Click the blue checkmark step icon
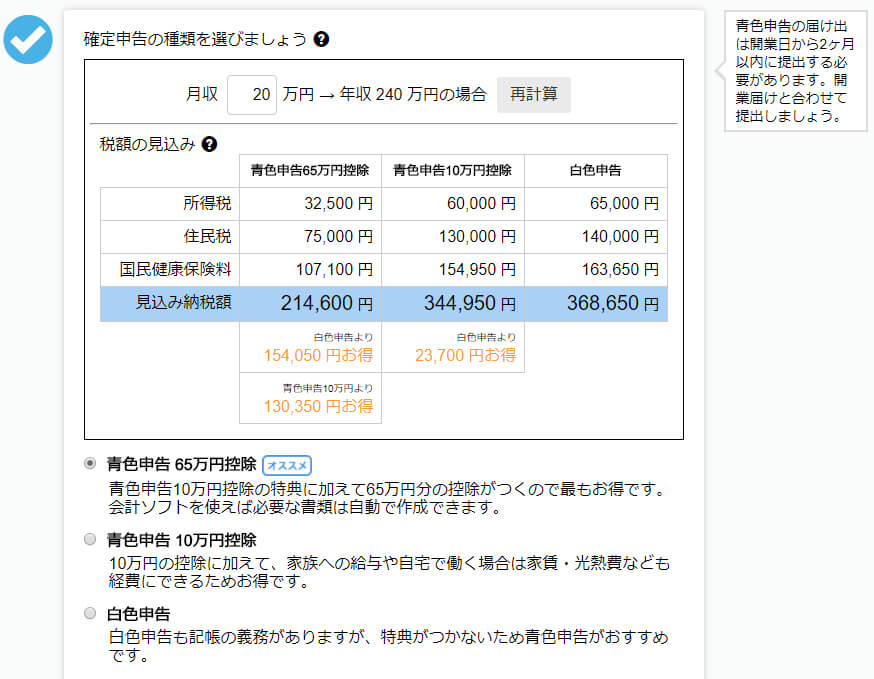This screenshot has height=679, width=874. [x=28, y=39]
